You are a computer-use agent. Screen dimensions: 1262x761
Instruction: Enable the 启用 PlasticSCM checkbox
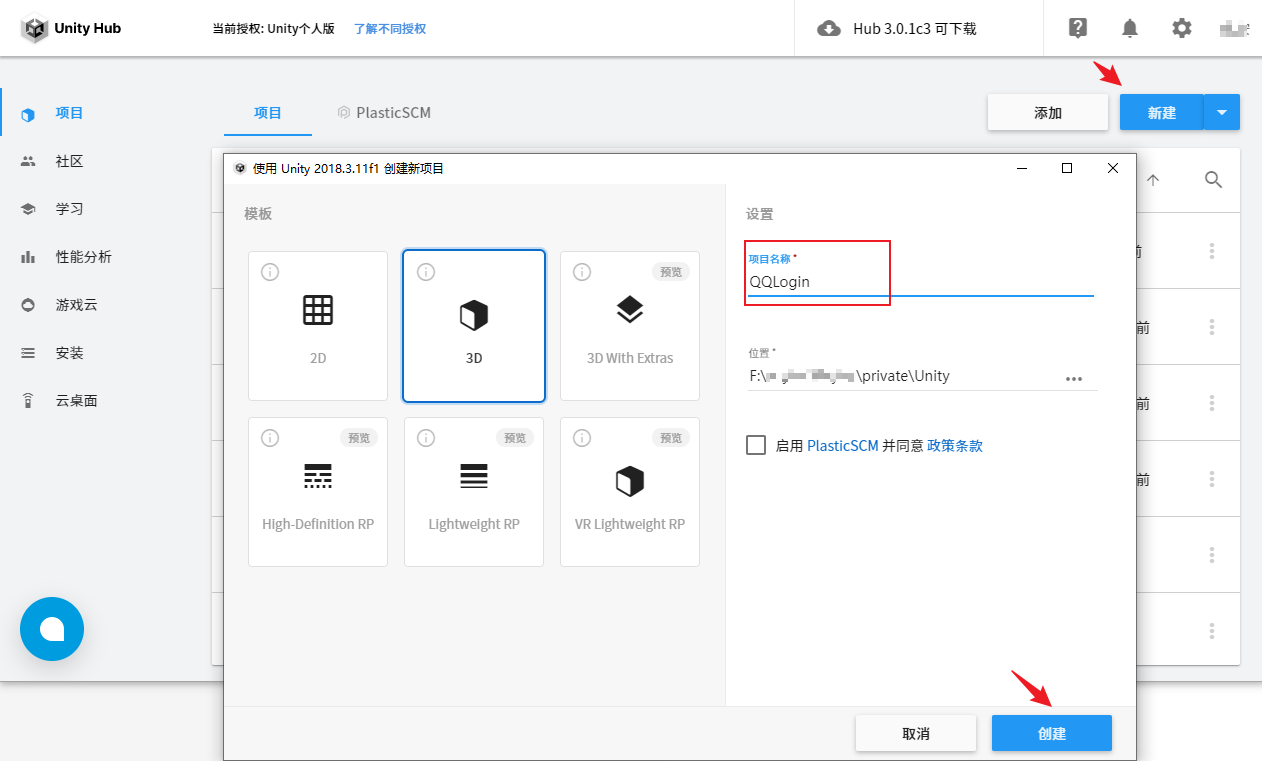[x=755, y=445]
